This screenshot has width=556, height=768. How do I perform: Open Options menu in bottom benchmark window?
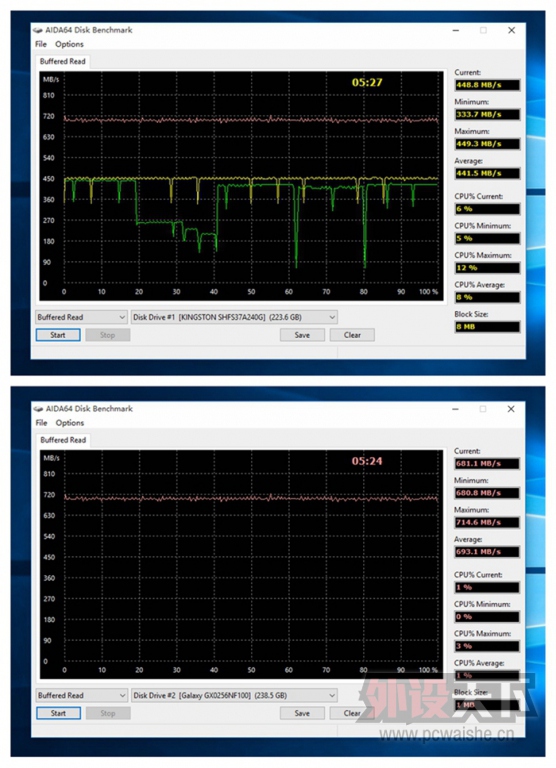coord(70,423)
